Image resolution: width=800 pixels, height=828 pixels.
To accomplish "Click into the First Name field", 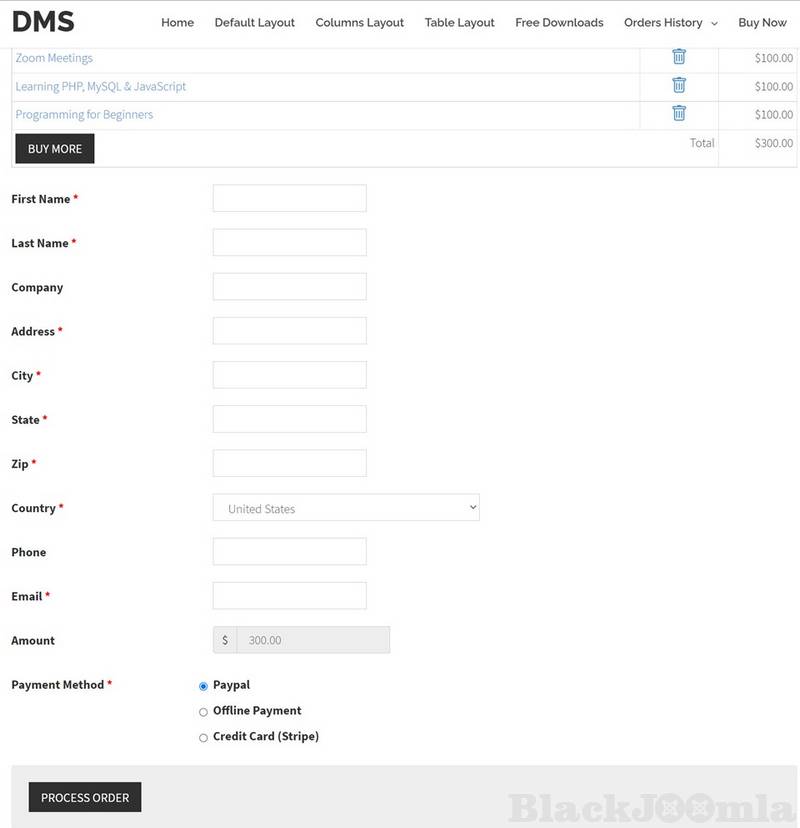I will (x=289, y=198).
